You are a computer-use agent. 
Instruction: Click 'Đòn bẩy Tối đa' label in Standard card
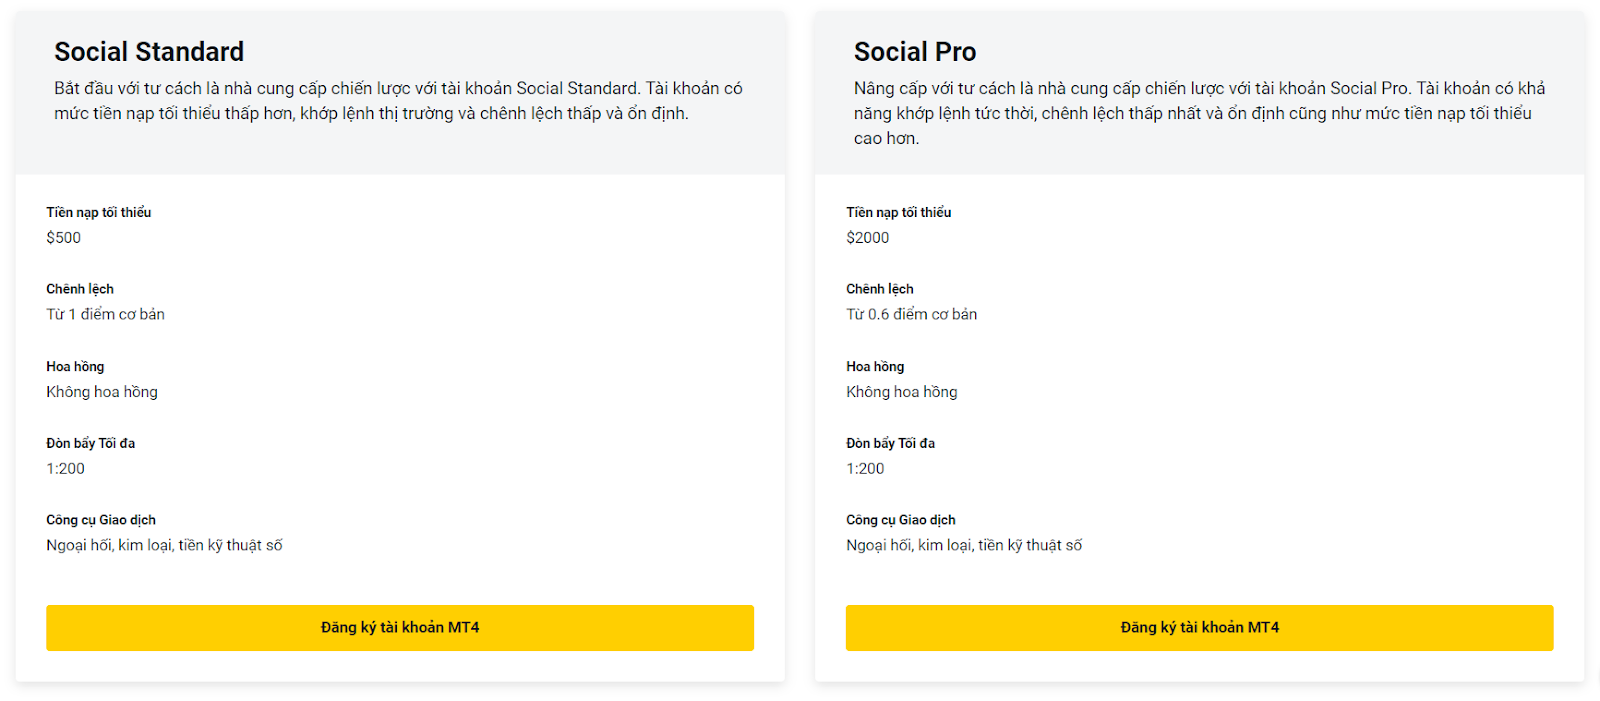91,443
